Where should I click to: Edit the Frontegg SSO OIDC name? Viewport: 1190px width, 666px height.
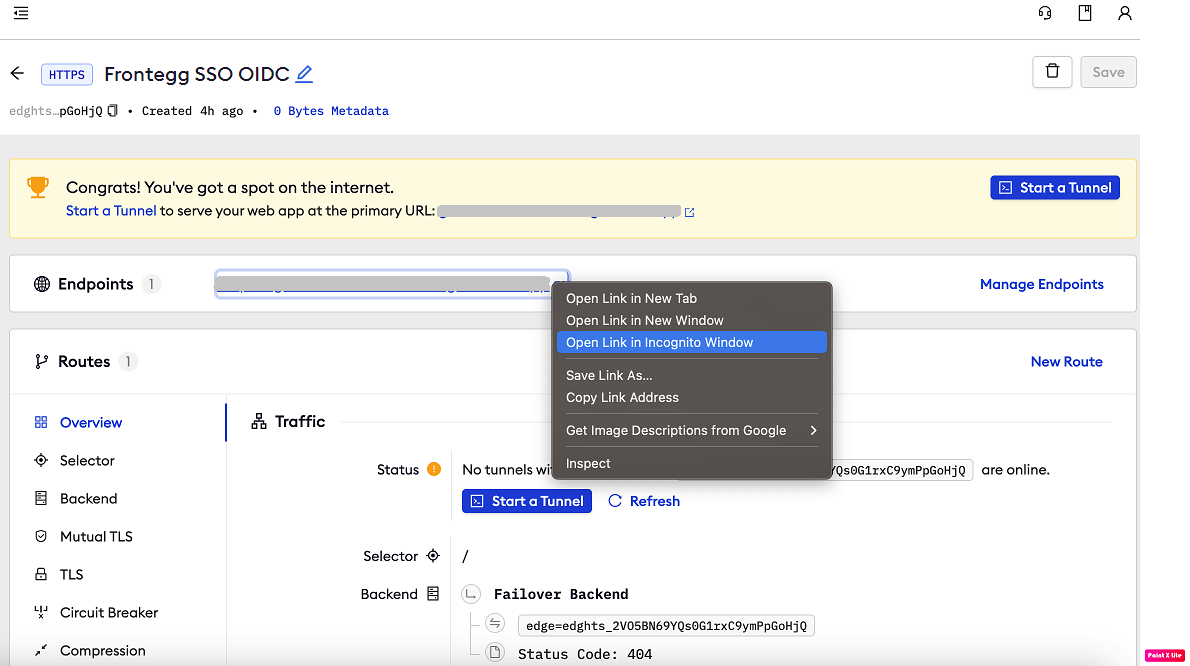click(x=304, y=74)
